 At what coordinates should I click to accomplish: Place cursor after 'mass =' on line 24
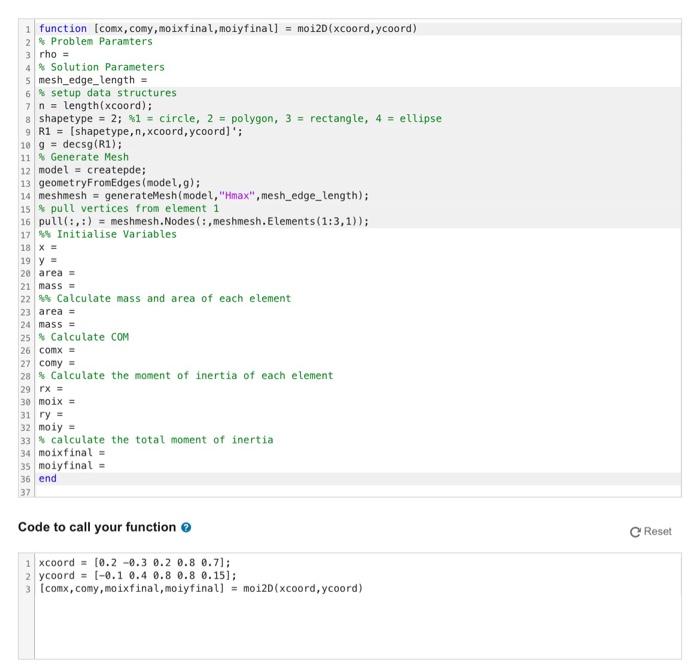coord(77,324)
